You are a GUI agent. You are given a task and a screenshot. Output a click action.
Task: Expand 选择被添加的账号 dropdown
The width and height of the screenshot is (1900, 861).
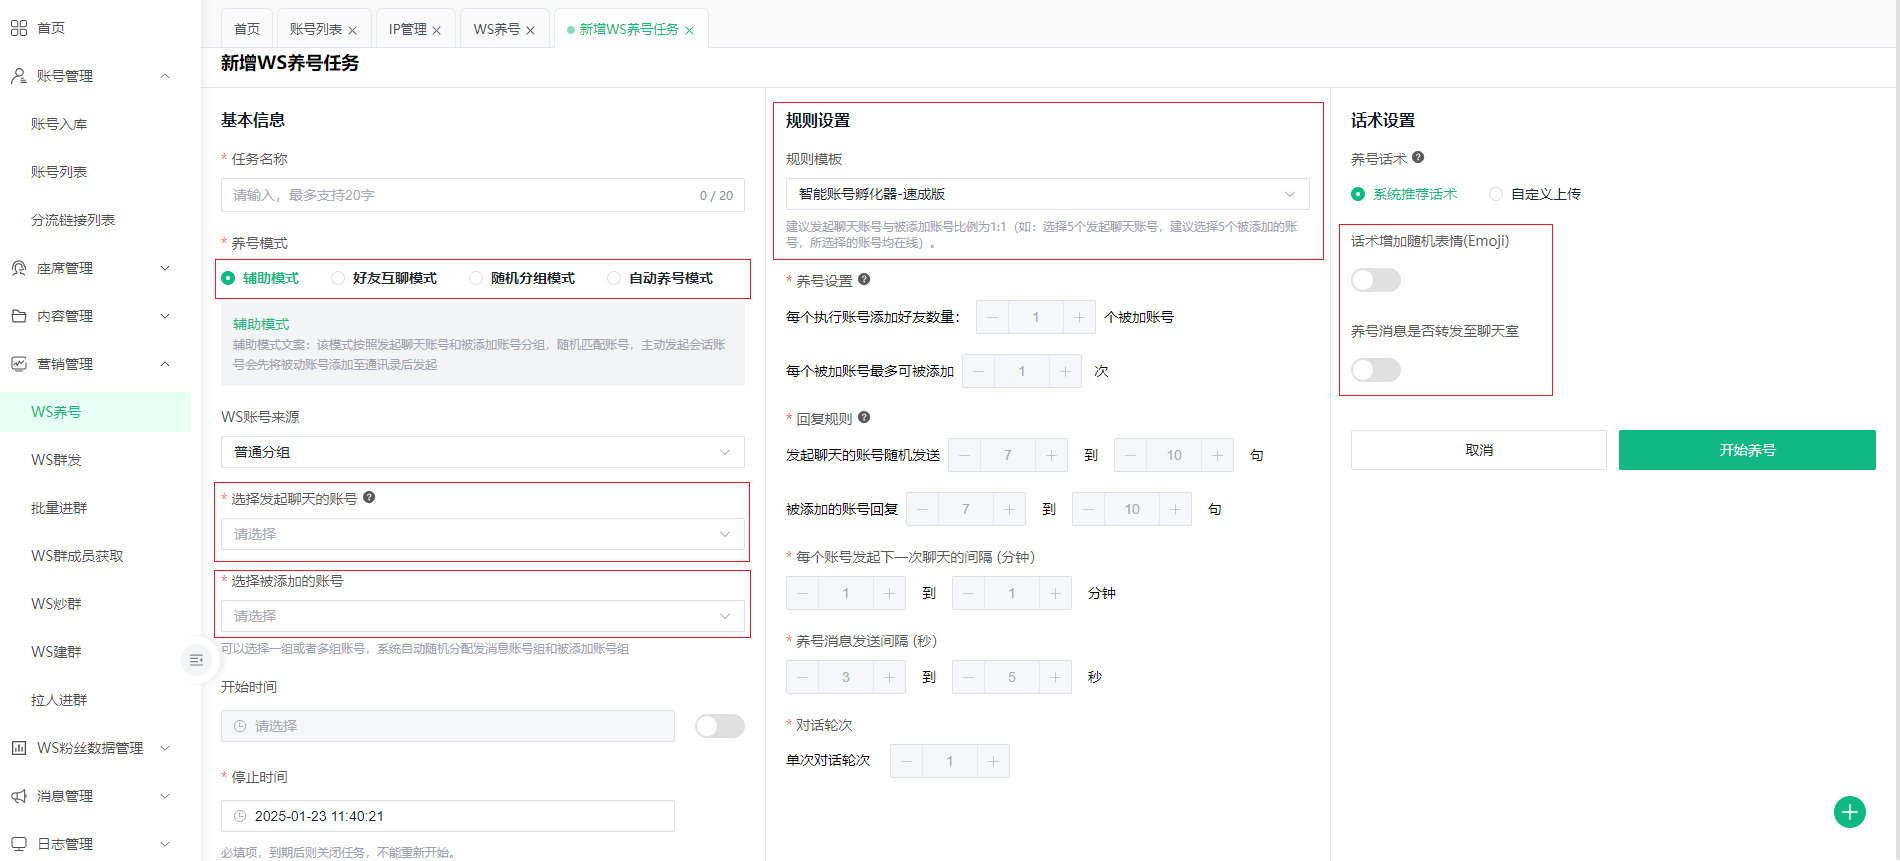(x=482, y=616)
